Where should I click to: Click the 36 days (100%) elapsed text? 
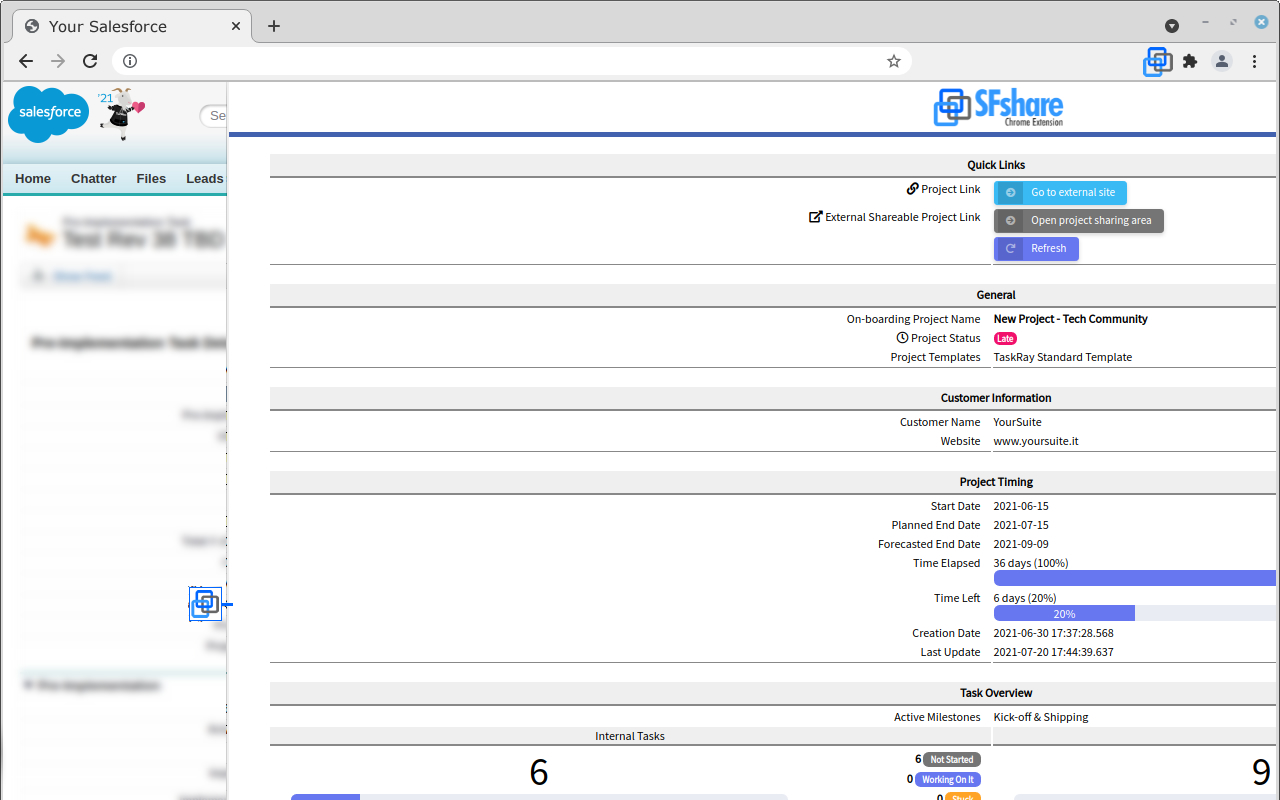click(1031, 563)
